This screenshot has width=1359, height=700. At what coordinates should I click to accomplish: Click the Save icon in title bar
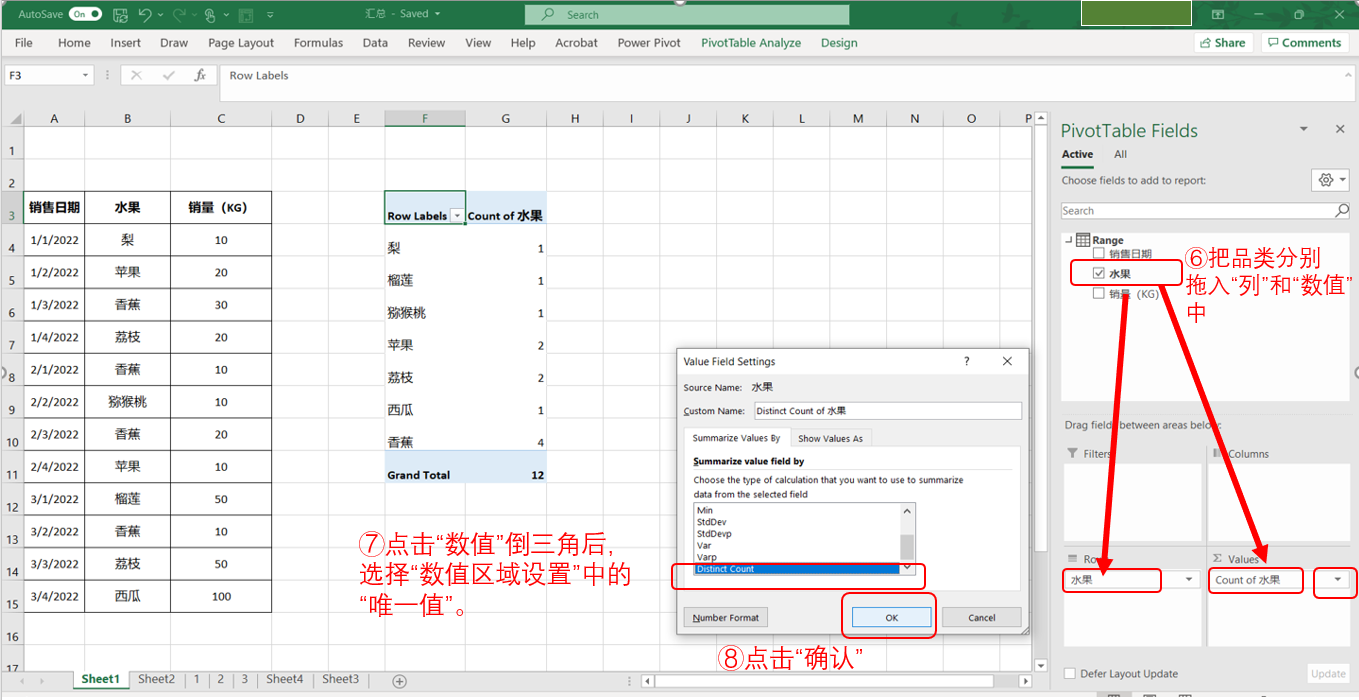pyautogui.click(x=120, y=15)
